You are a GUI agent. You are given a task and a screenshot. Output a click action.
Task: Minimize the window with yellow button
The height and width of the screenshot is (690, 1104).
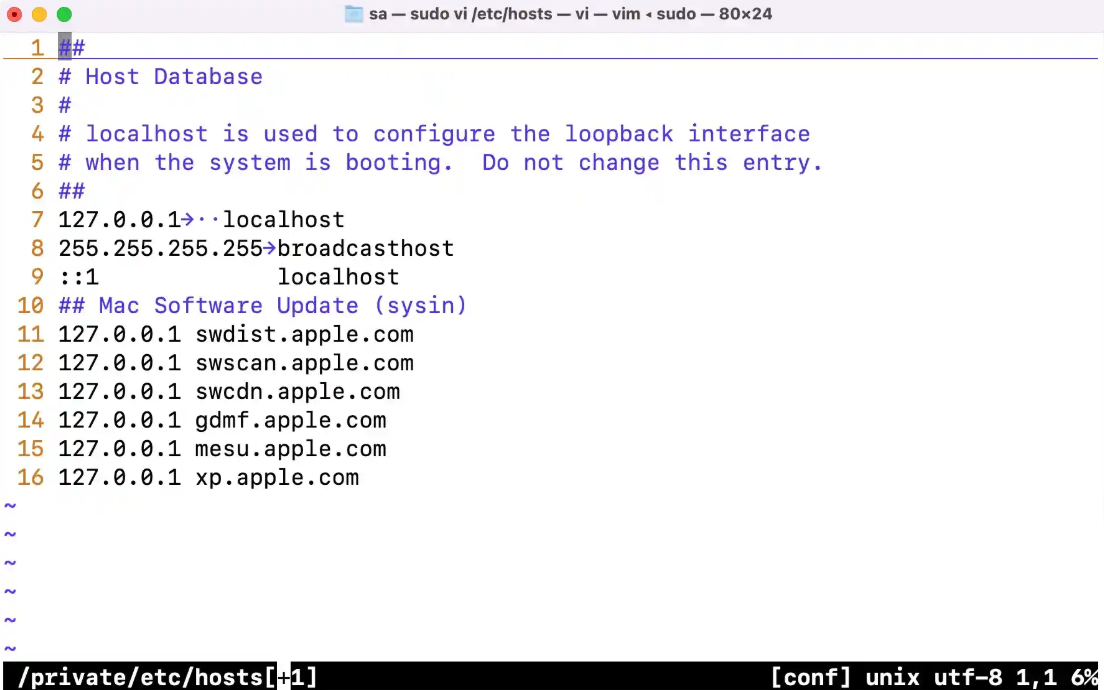click(39, 14)
